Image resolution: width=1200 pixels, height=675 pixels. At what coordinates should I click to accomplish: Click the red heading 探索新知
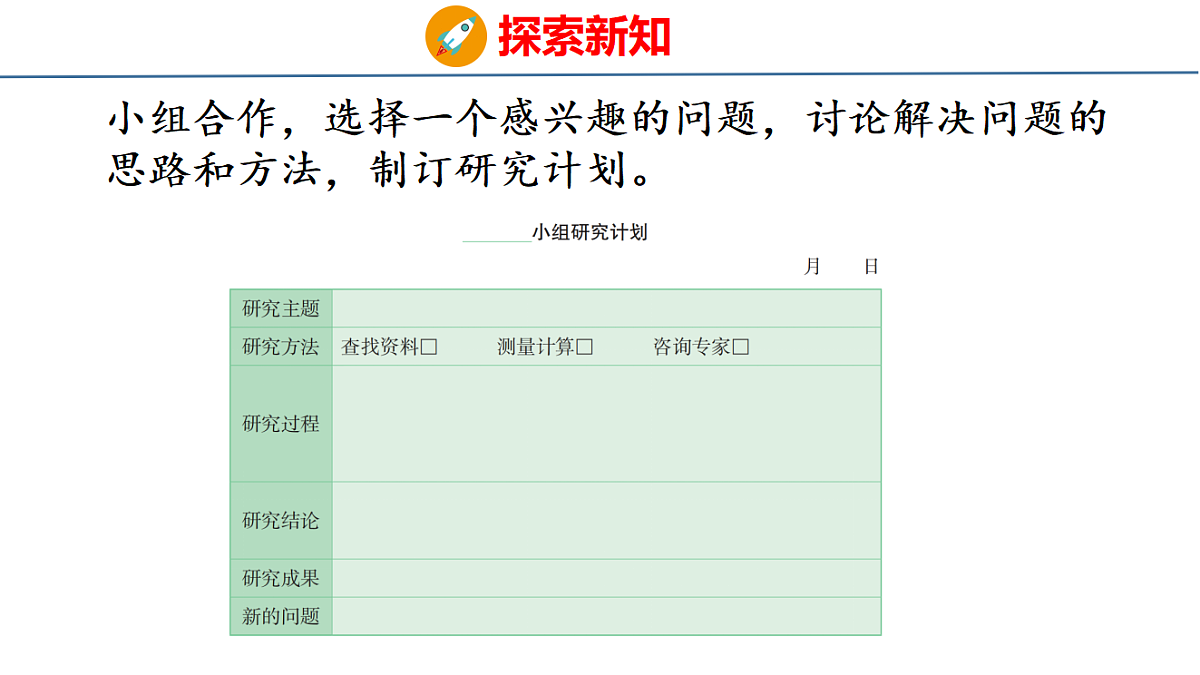[584, 37]
